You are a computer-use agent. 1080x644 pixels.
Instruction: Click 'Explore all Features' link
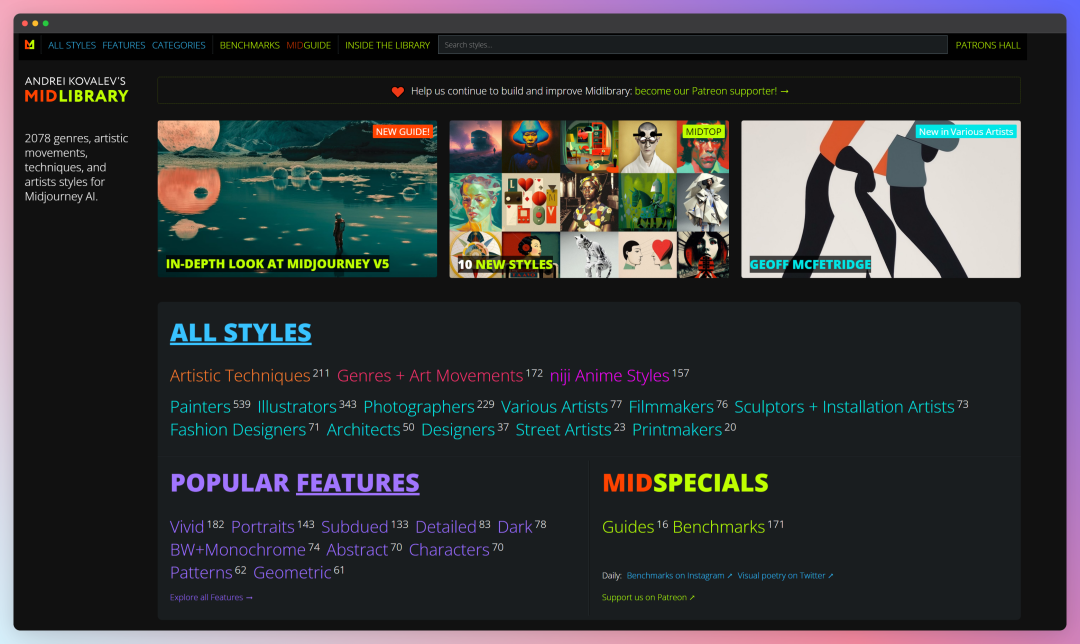point(211,597)
